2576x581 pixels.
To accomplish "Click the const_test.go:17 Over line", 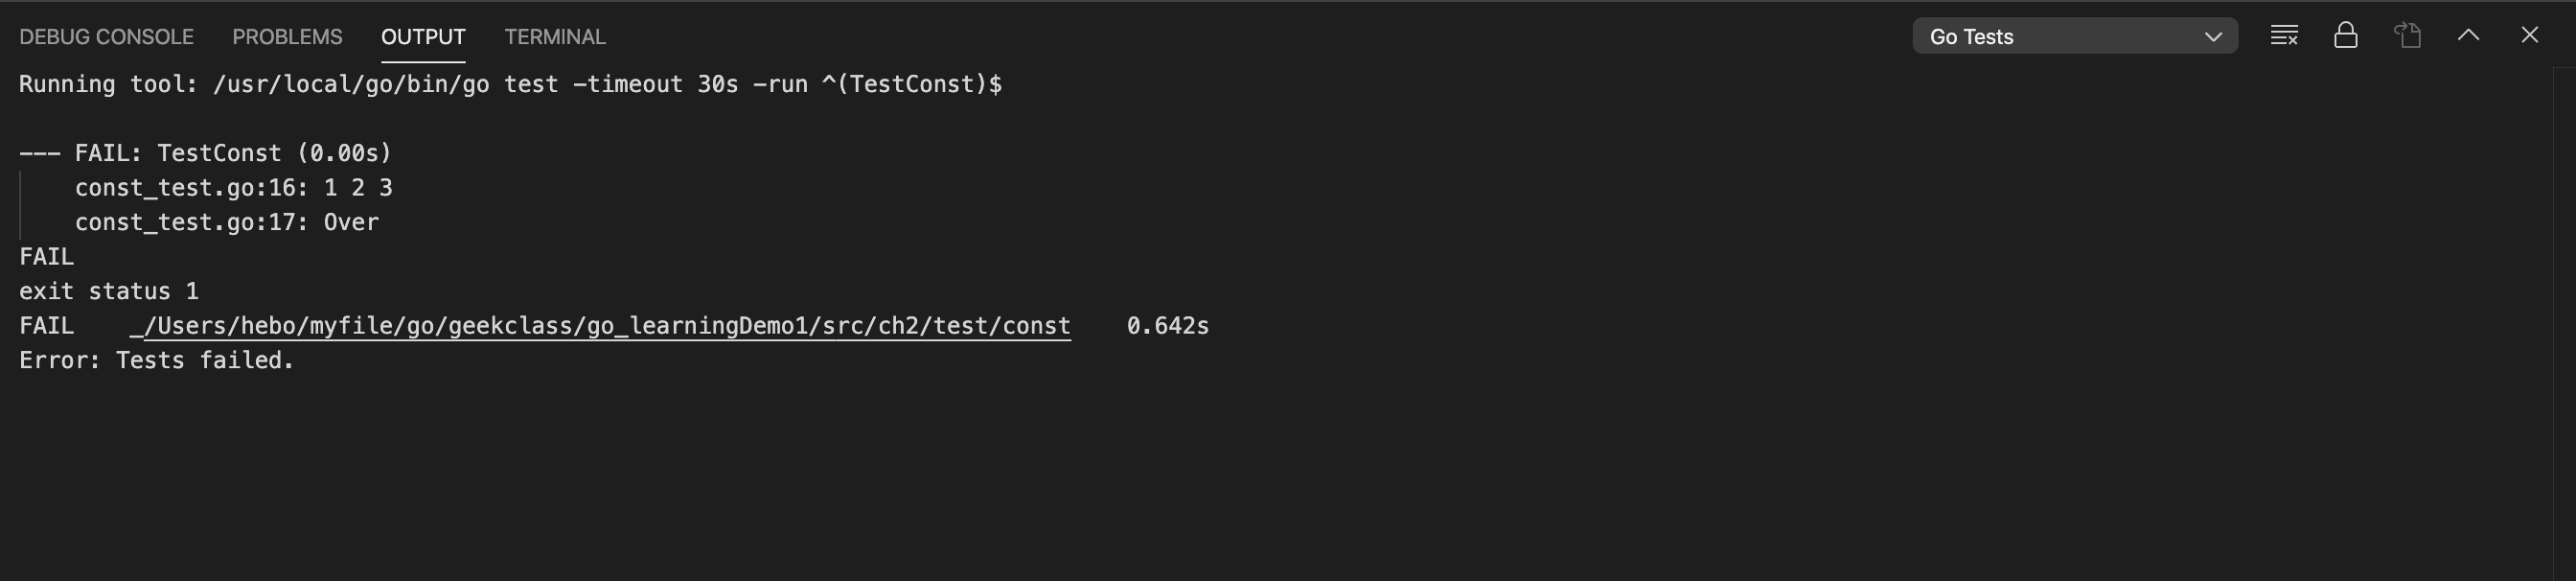I will point(227,222).
